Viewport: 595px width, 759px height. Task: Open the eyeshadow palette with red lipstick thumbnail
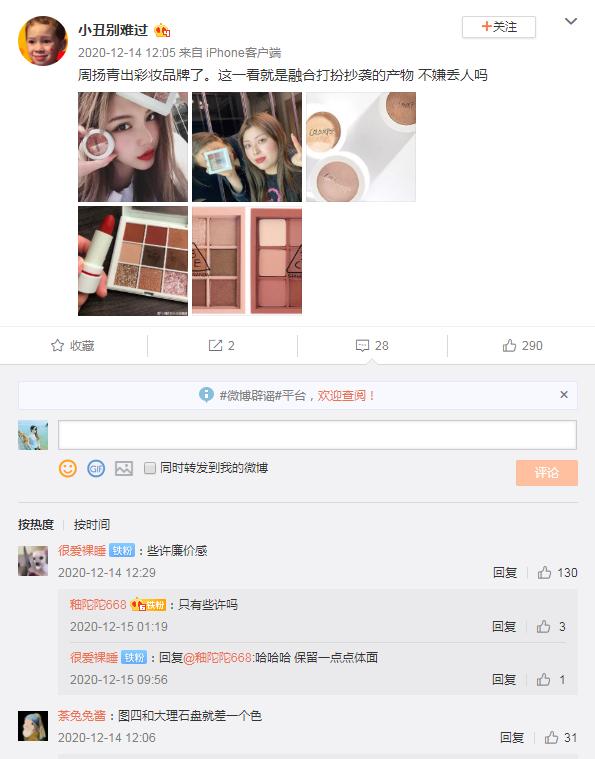[133, 261]
